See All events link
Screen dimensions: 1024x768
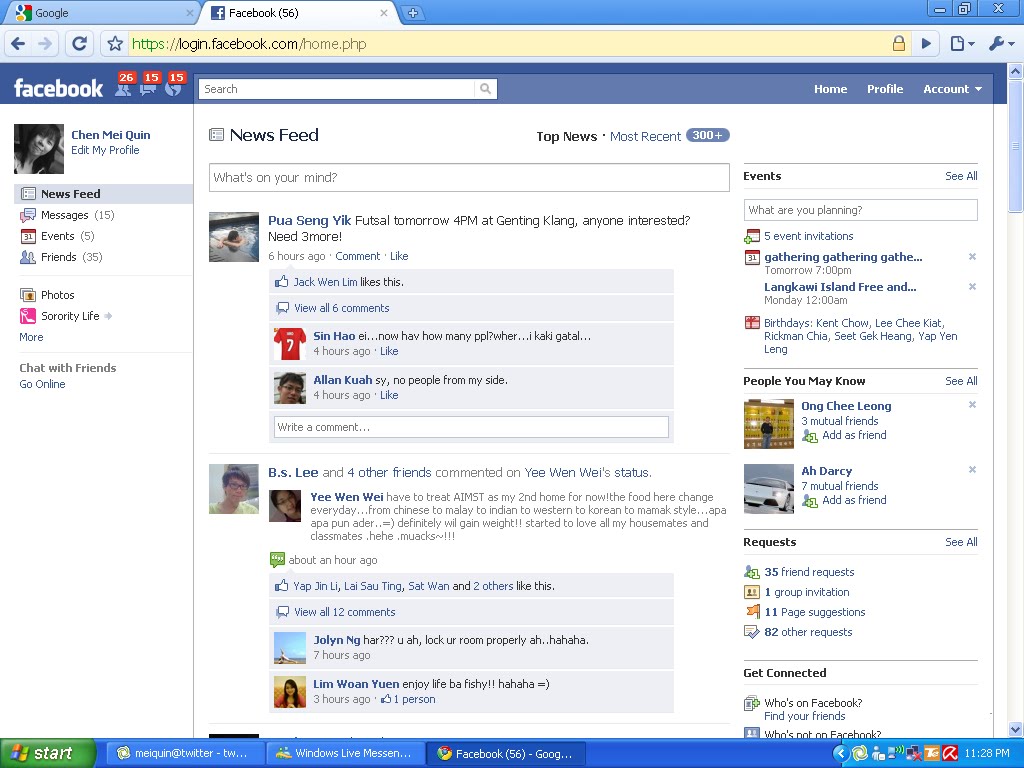(961, 176)
